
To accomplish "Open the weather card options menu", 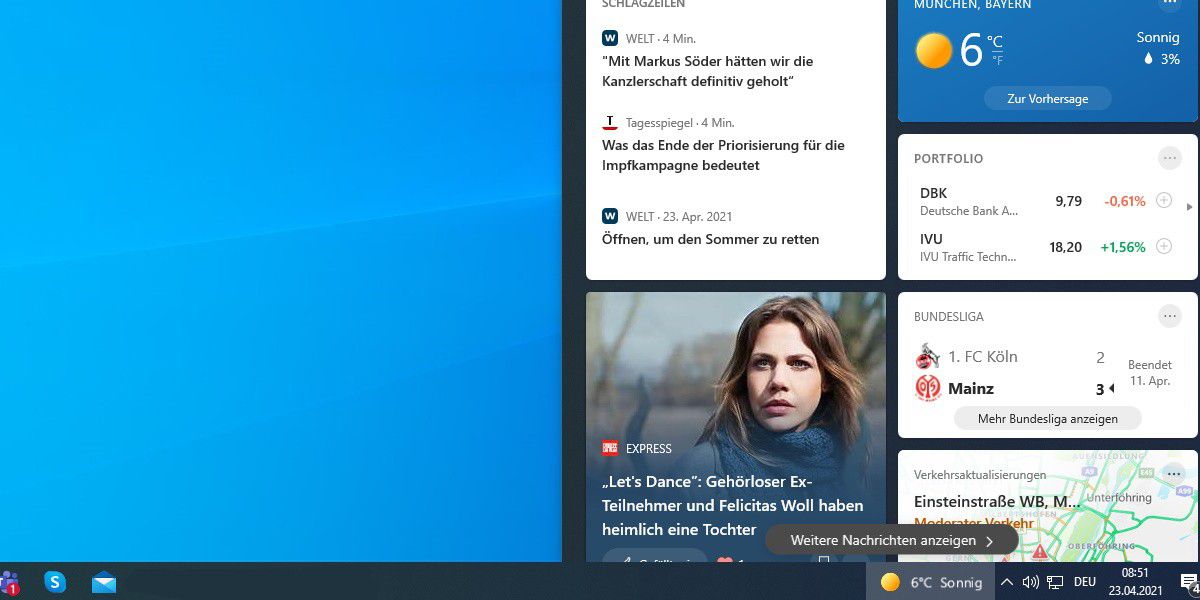I will pos(1169,4).
